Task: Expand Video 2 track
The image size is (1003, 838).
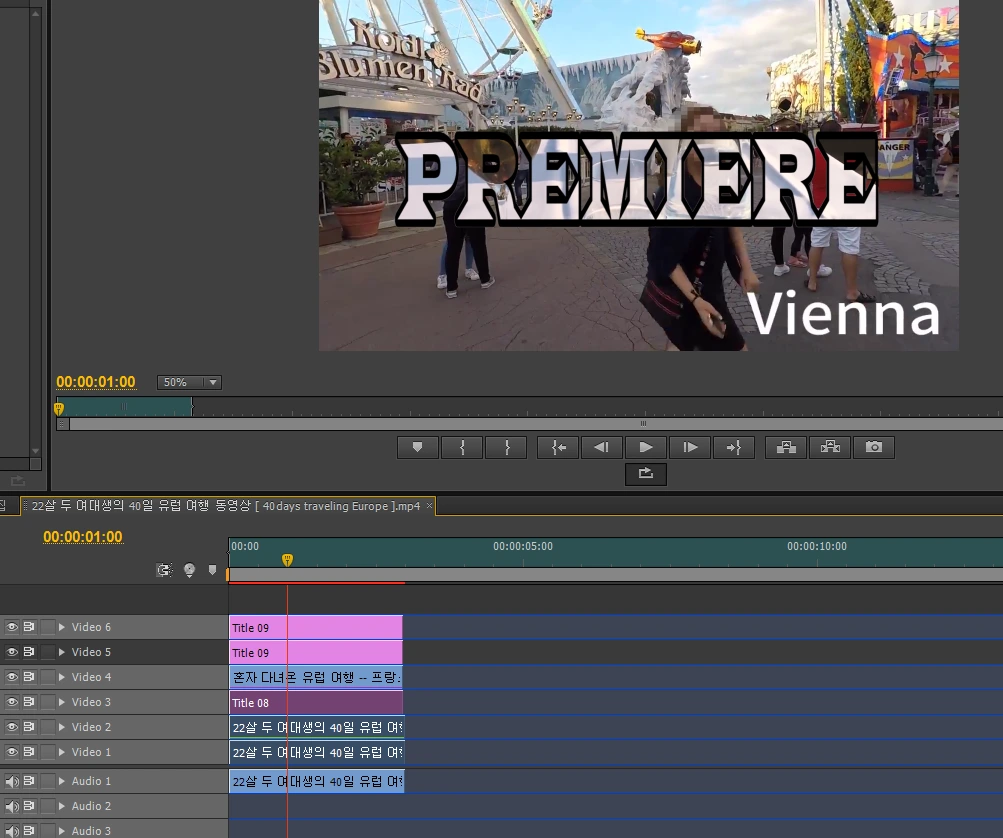Action: (62, 727)
